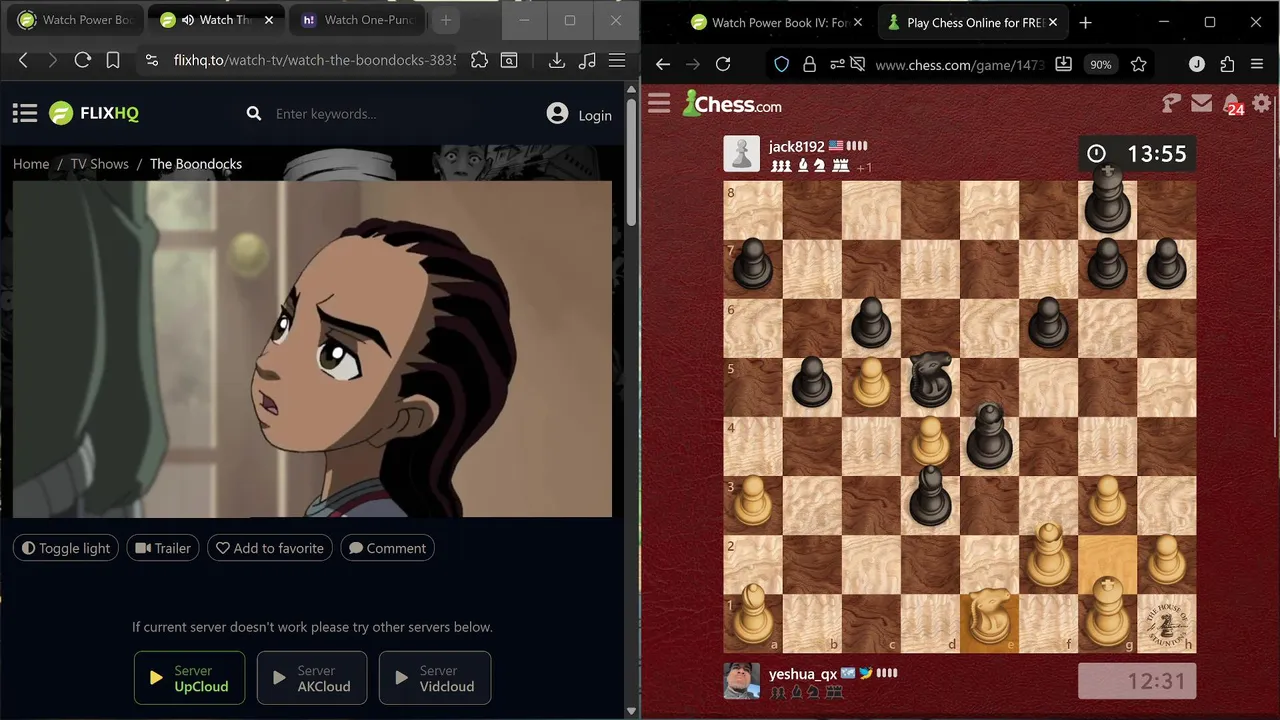This screenshot has height=720, width=1280.
Task: Select Server UpCloud
Action: 190,678
